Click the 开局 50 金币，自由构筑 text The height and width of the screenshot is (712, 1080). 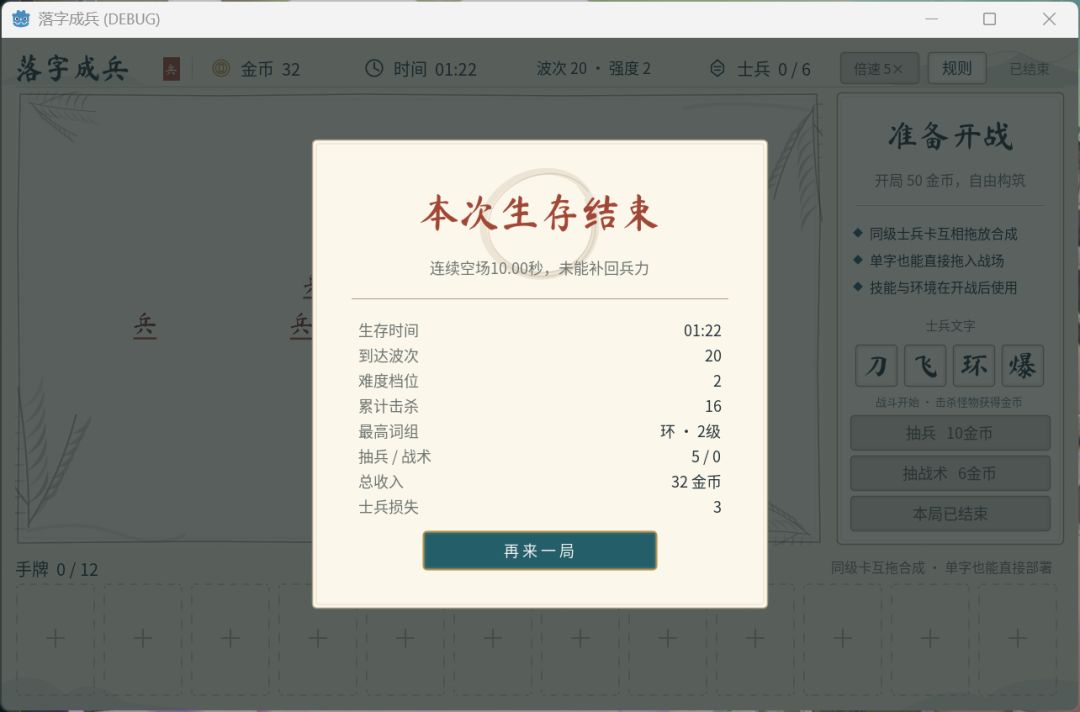pyautogui.click(x=950, y=180)
